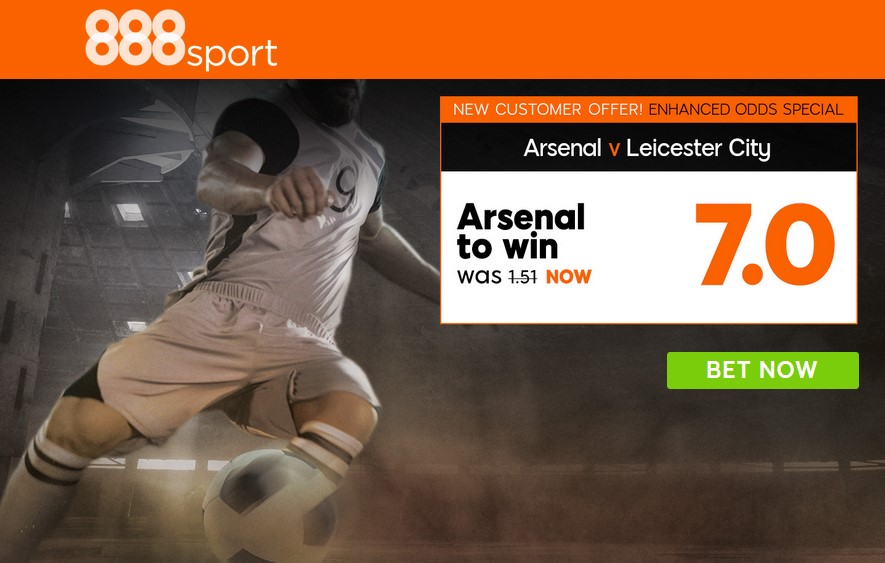
Task: Click the Arsenal to win headline
Action: pyautogui.click(x=520, y=232)
